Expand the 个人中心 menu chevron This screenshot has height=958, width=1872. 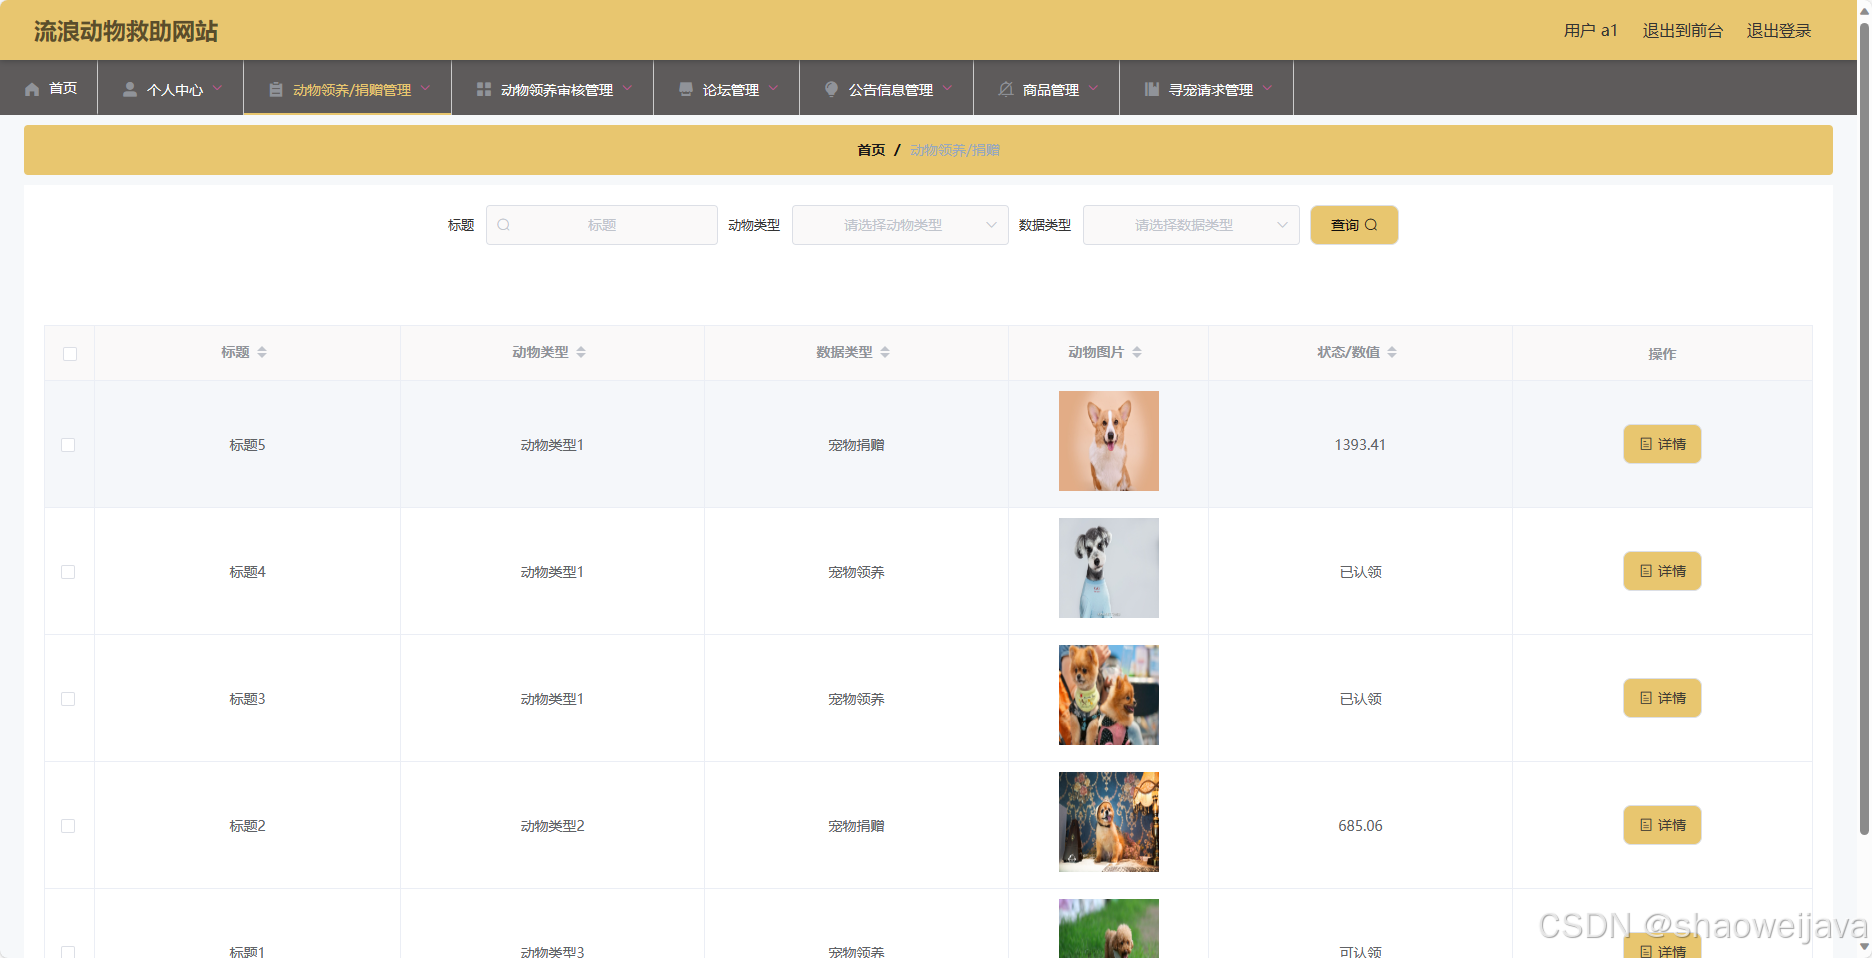[217, 88]
